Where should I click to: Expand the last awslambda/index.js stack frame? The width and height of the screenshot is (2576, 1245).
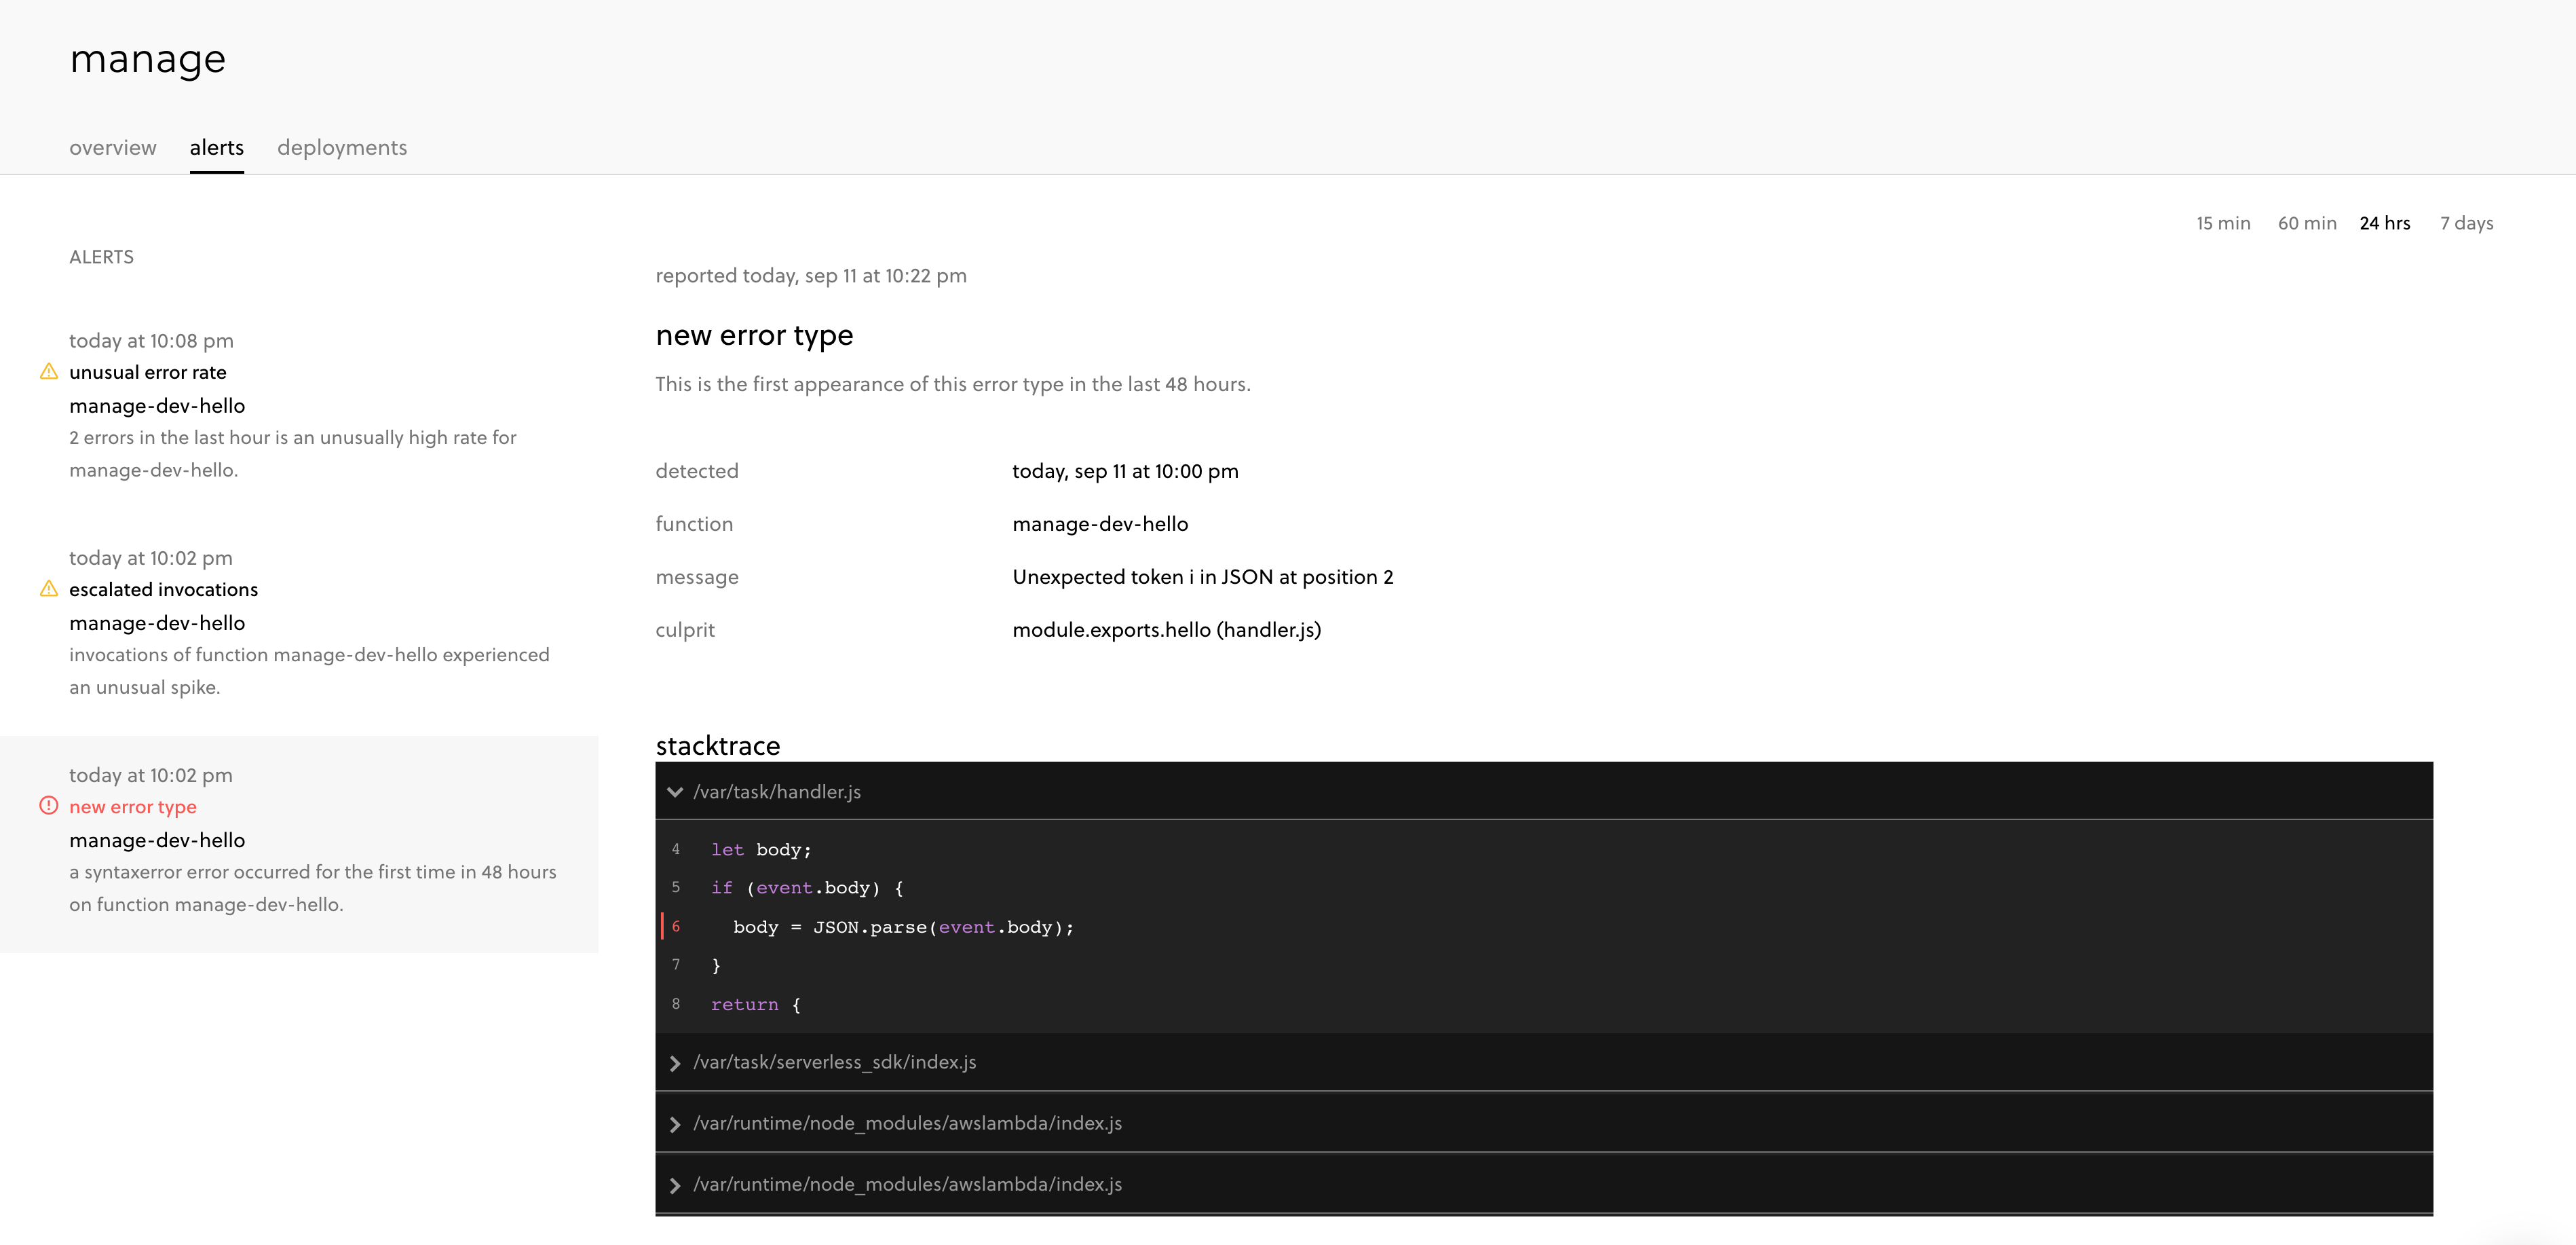[x=675, y=1185]
